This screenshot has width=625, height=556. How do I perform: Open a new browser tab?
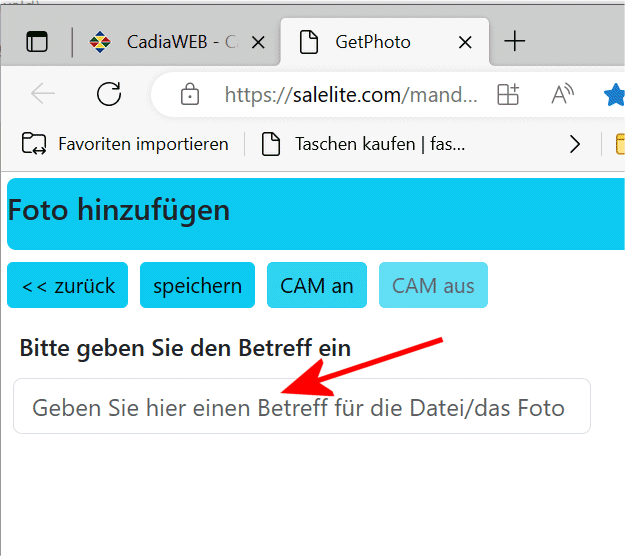[x=515, y=41]
